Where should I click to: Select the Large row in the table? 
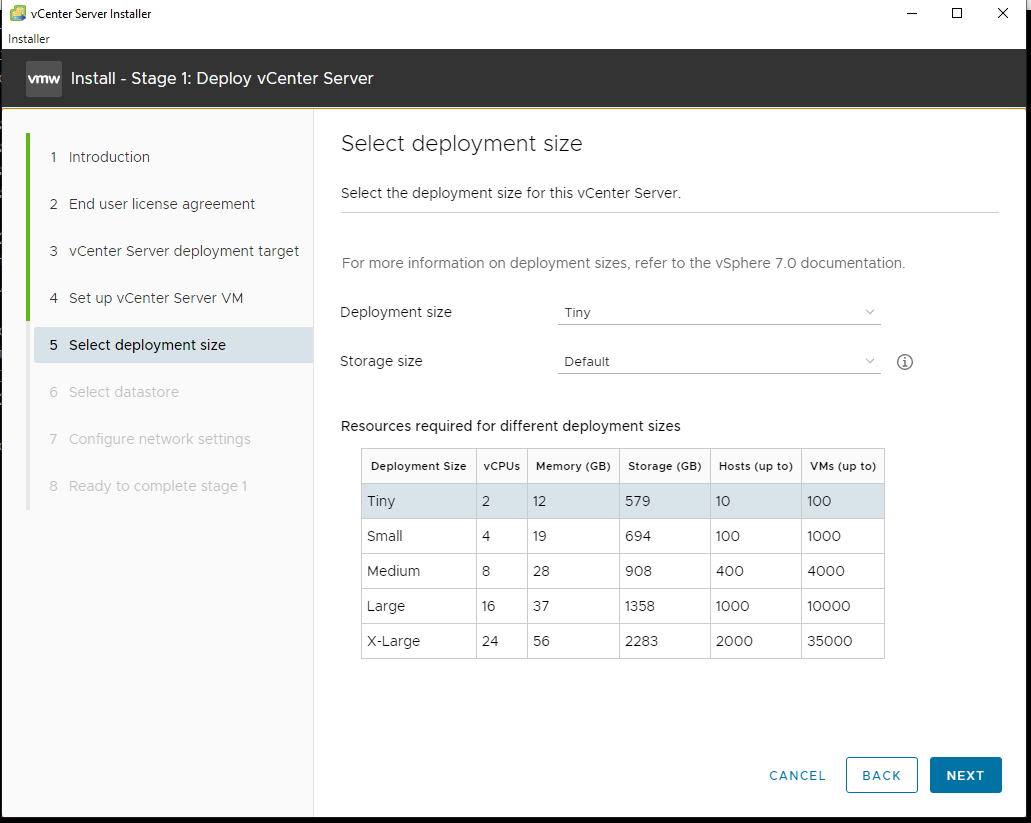[623, 606]
